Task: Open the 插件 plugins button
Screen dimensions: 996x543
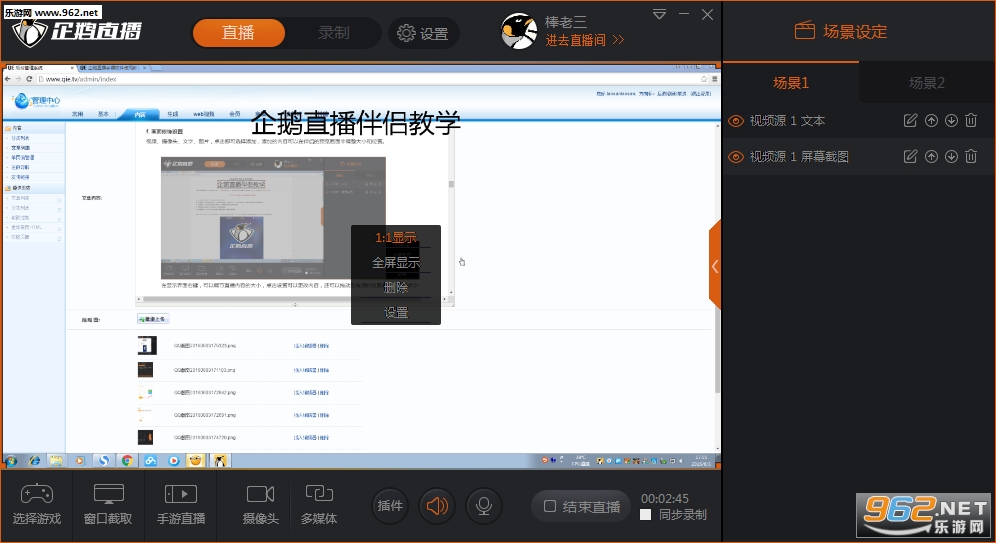Action: click(x=390, y=506)
